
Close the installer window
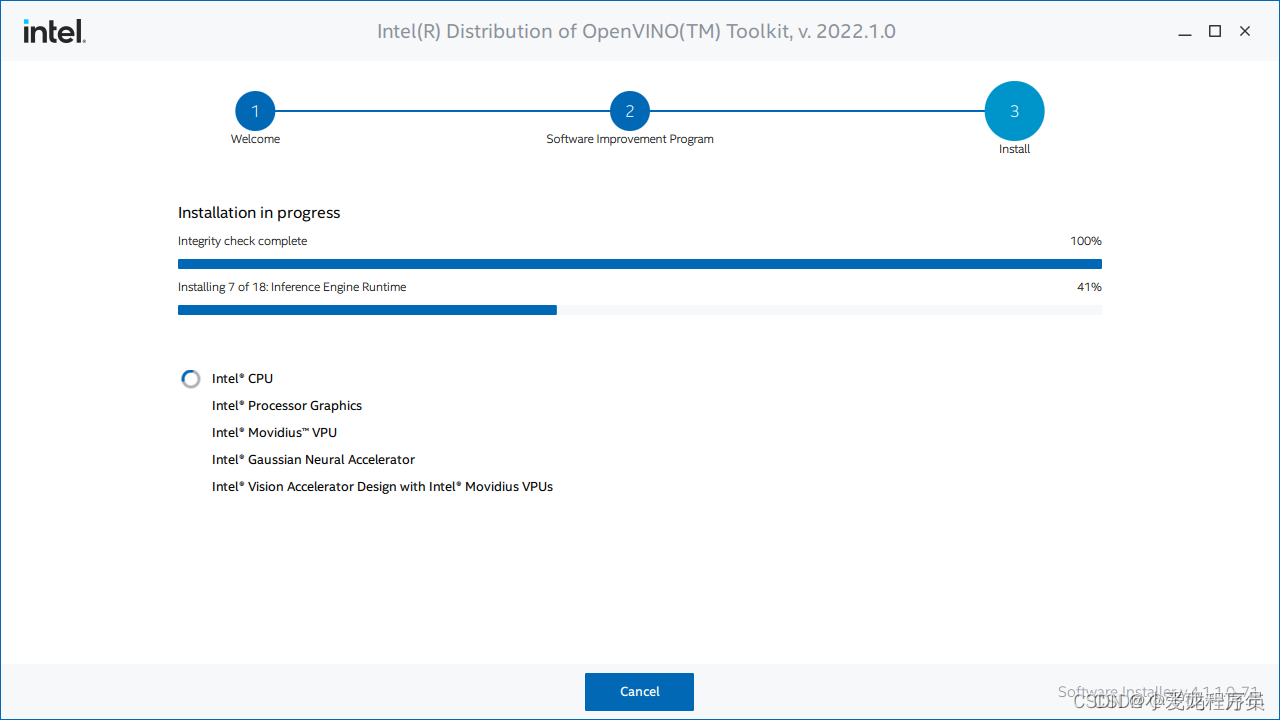click(1245, 31)
